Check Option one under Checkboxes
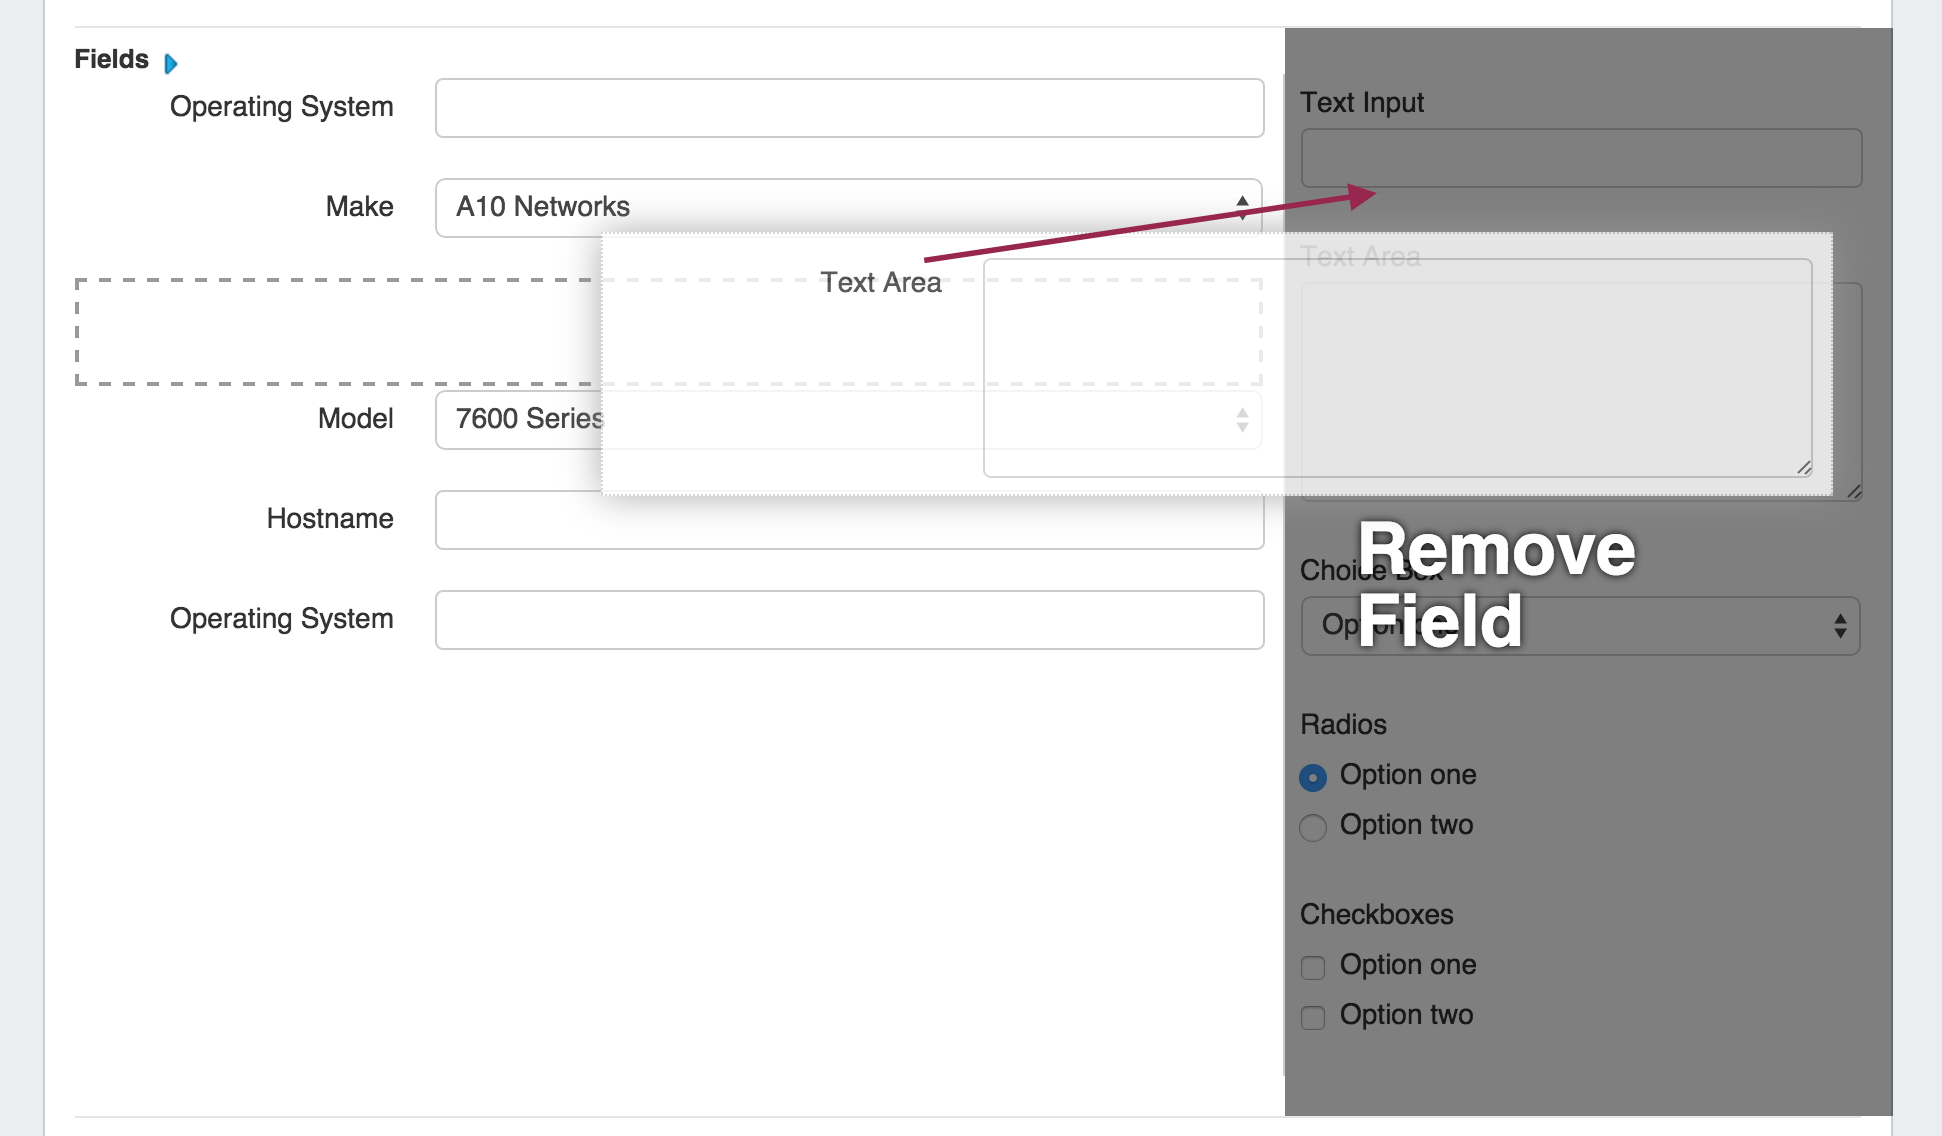The image size is (1942, 1136). 1313,967
